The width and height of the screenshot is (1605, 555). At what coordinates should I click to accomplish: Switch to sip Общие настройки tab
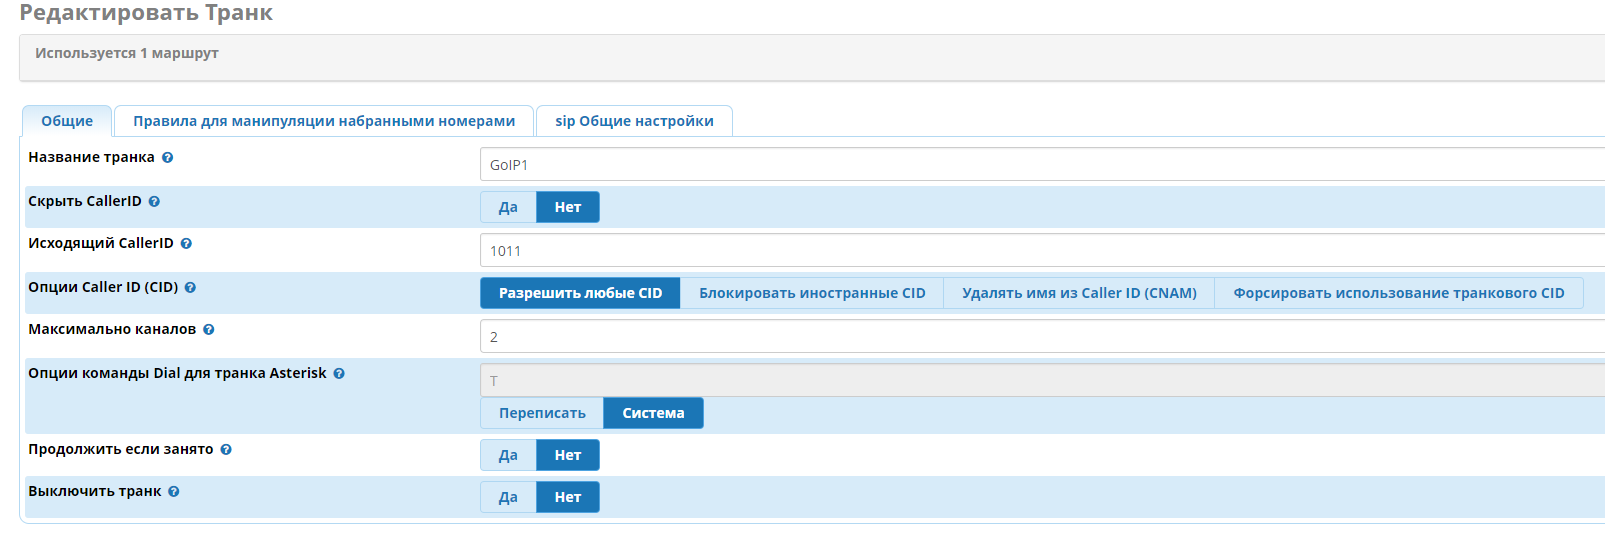pyautogui.click(x=634, y=121)
